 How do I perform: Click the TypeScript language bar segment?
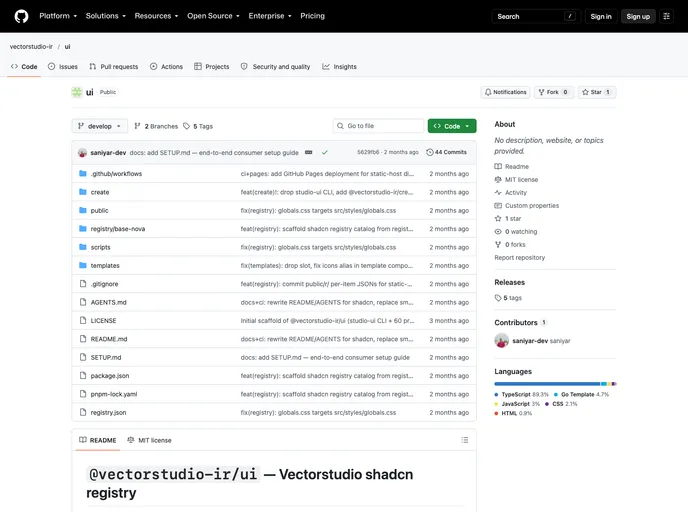coord(547,384)
